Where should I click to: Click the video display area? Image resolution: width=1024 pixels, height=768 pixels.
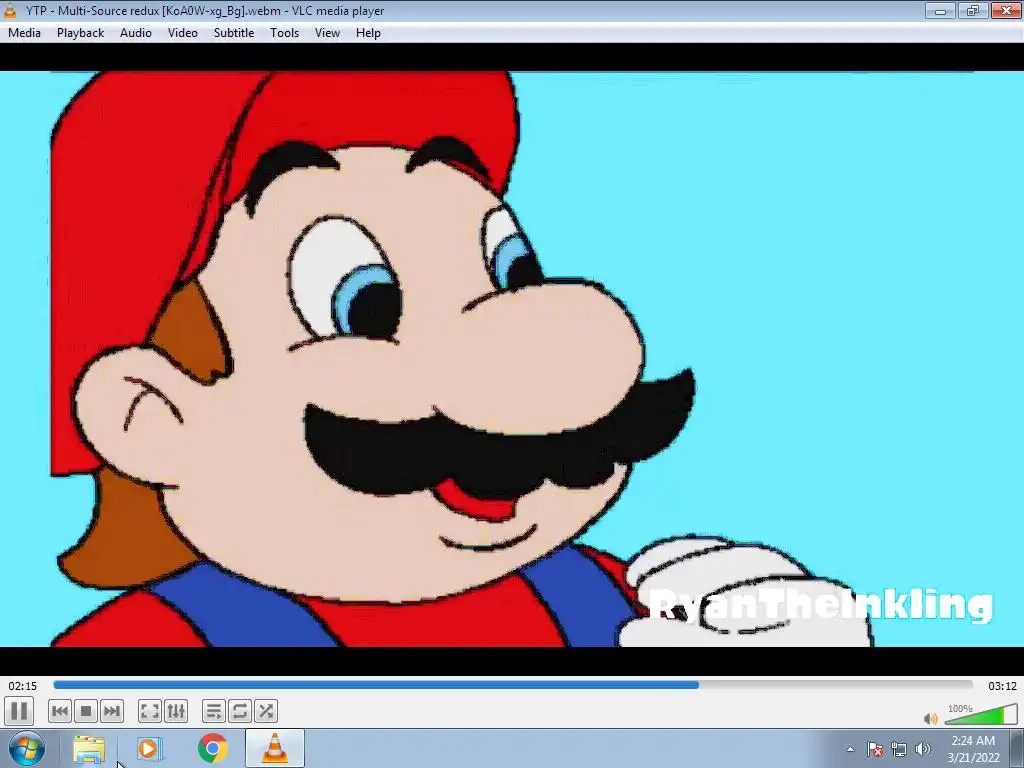pyautogui.click(x=512, y=359)
